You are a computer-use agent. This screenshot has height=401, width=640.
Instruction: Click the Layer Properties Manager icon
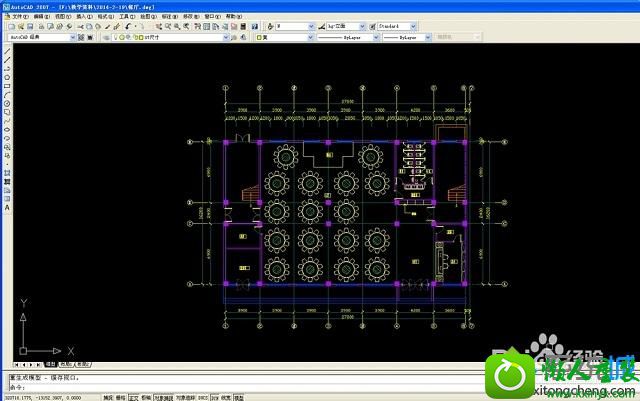[106, 37]
